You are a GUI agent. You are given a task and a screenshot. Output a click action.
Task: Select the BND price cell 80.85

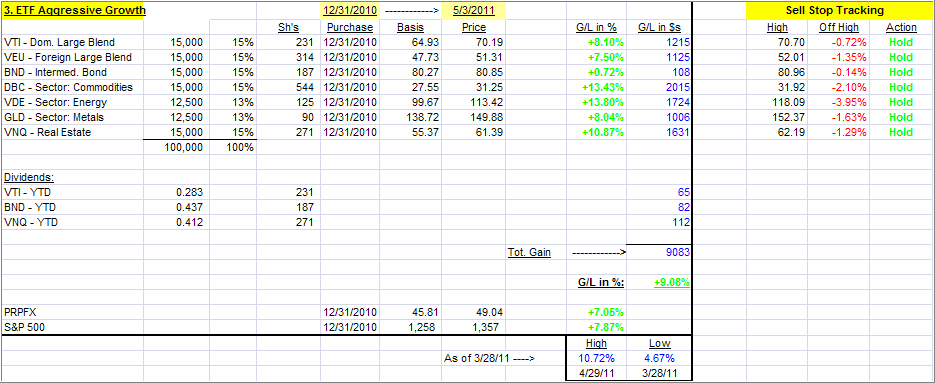click(474, 72)
